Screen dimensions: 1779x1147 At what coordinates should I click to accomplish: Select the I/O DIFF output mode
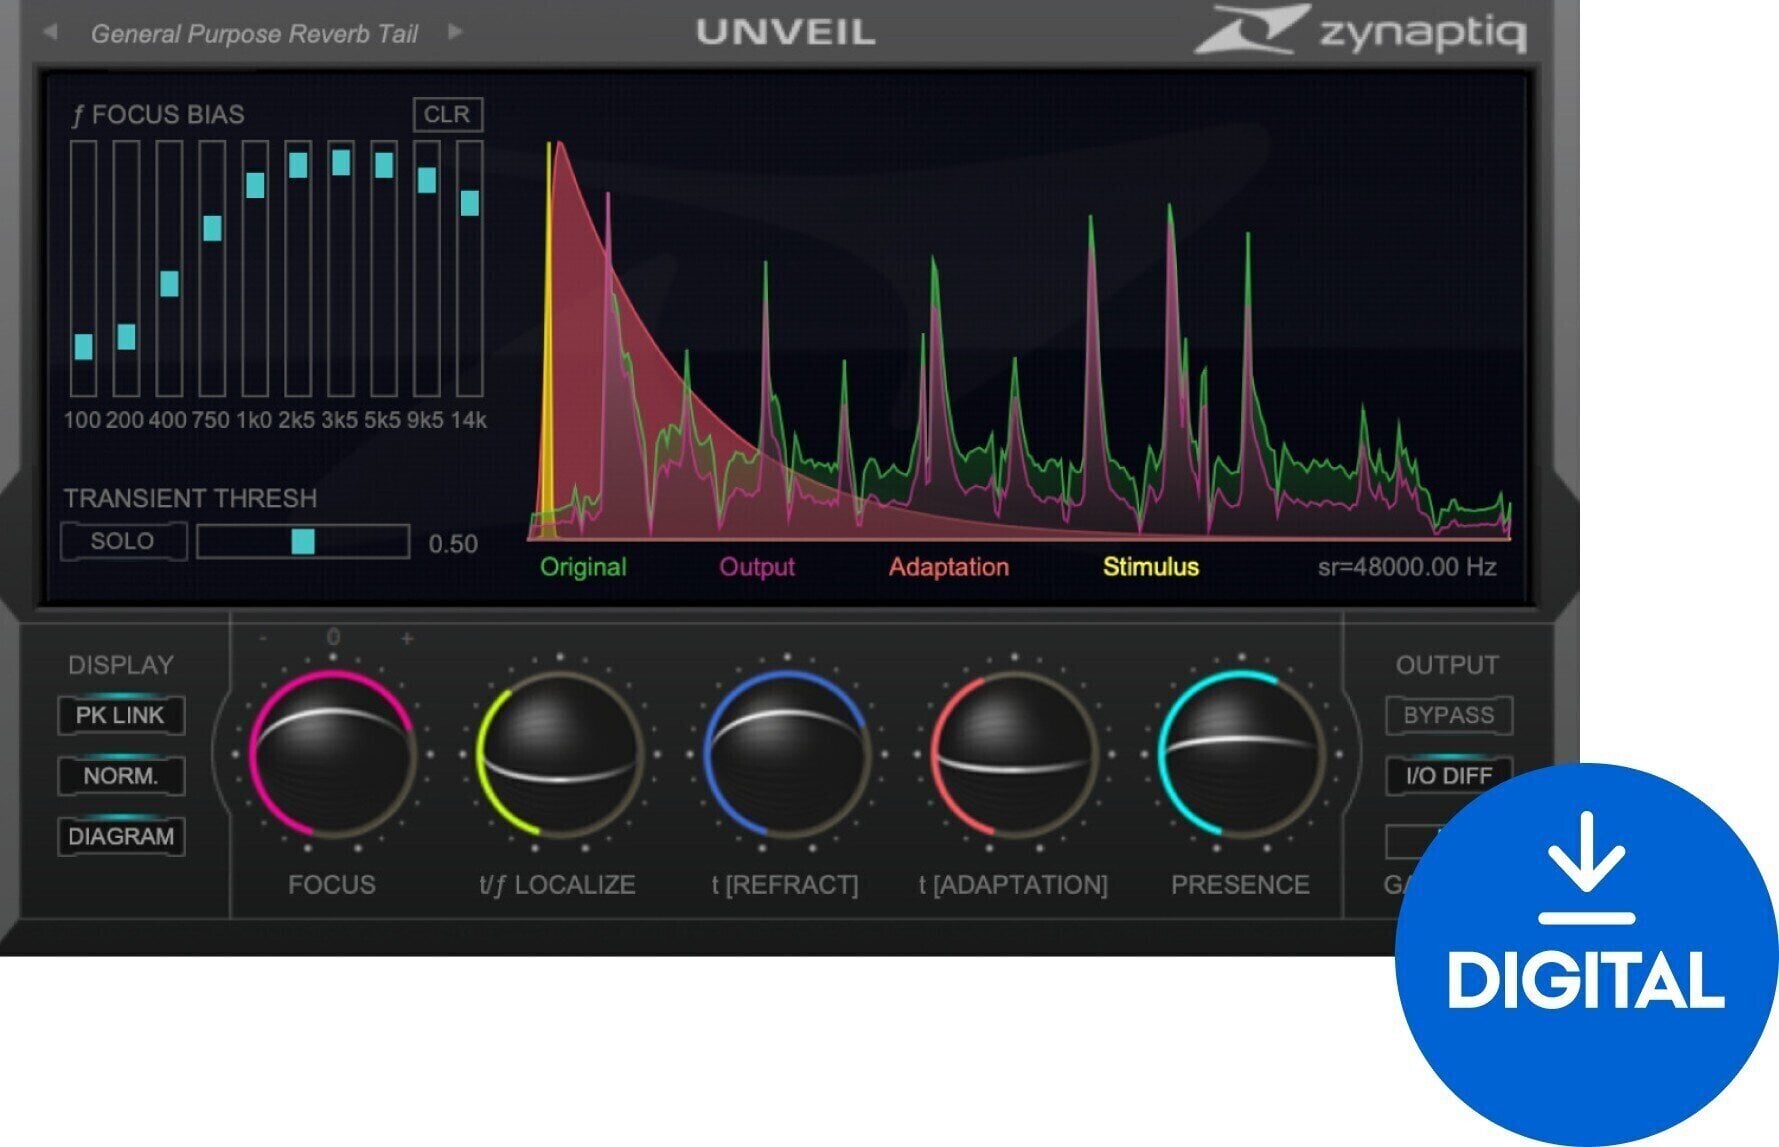click(1448, 776)
